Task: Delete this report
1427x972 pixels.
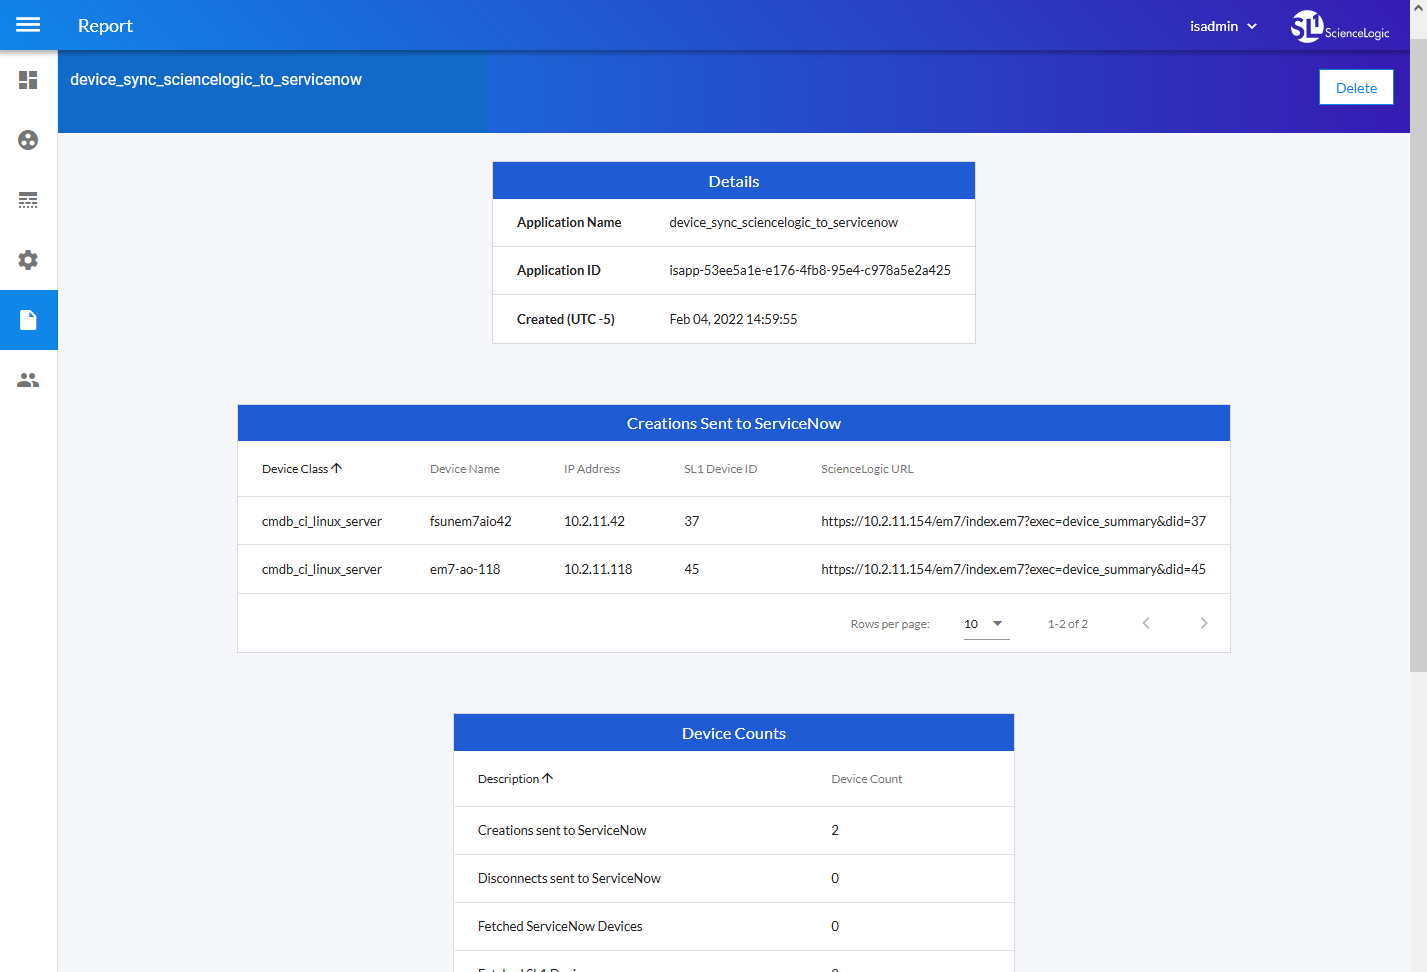Action: 1355,88
